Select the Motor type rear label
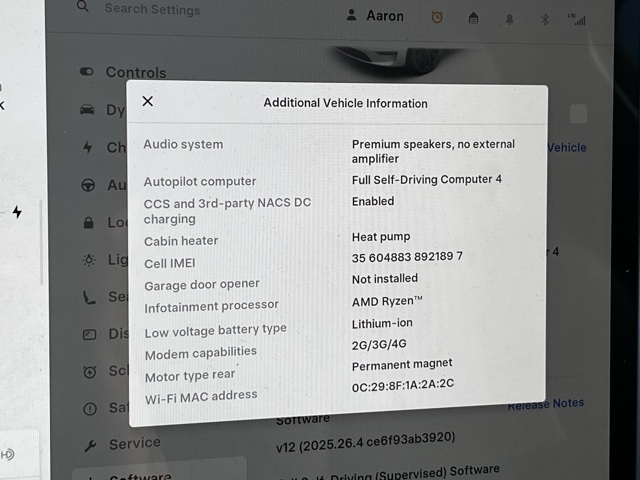 click(x=190, y=376)
